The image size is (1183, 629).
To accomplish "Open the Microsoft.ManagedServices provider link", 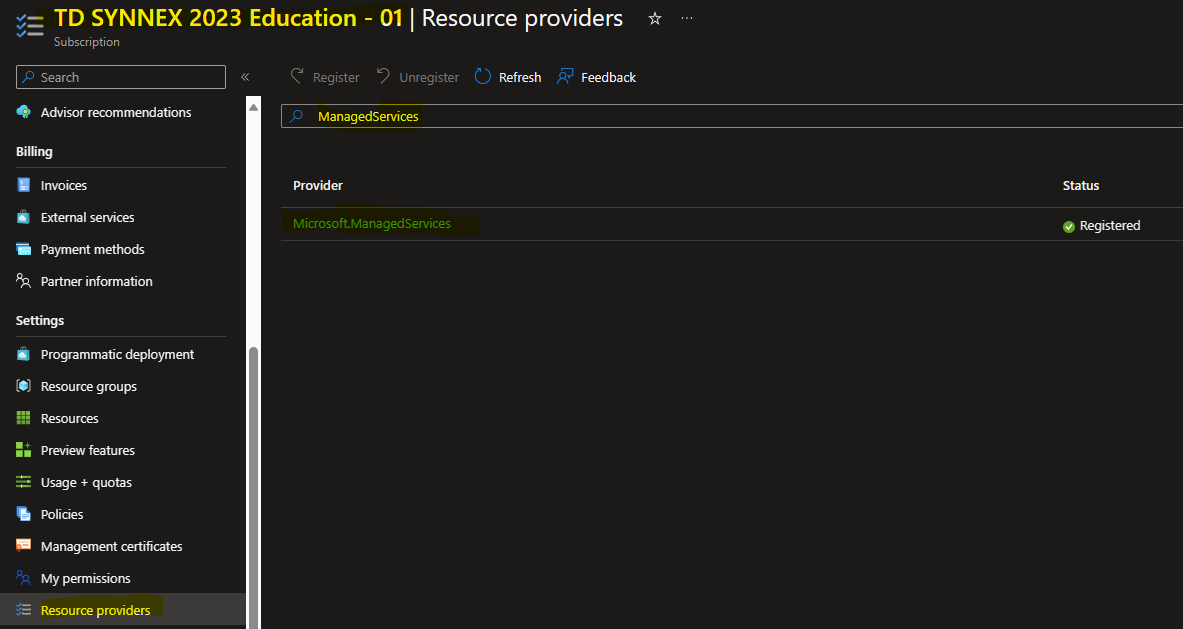I will [x=372, y=224].
